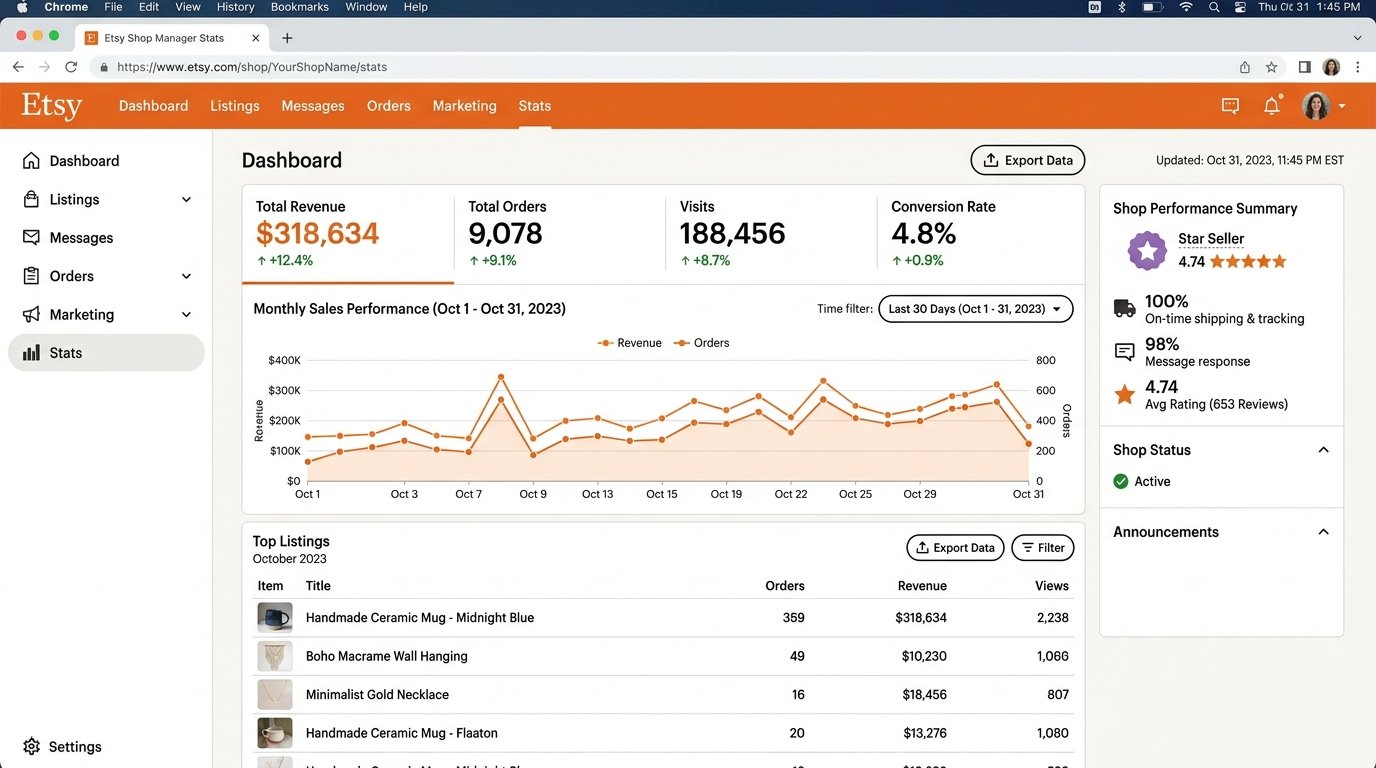Export Data for Top Listings
The width and height of the screenshot is (1376, 768).
pyautogui.click(x=955, y=547)
